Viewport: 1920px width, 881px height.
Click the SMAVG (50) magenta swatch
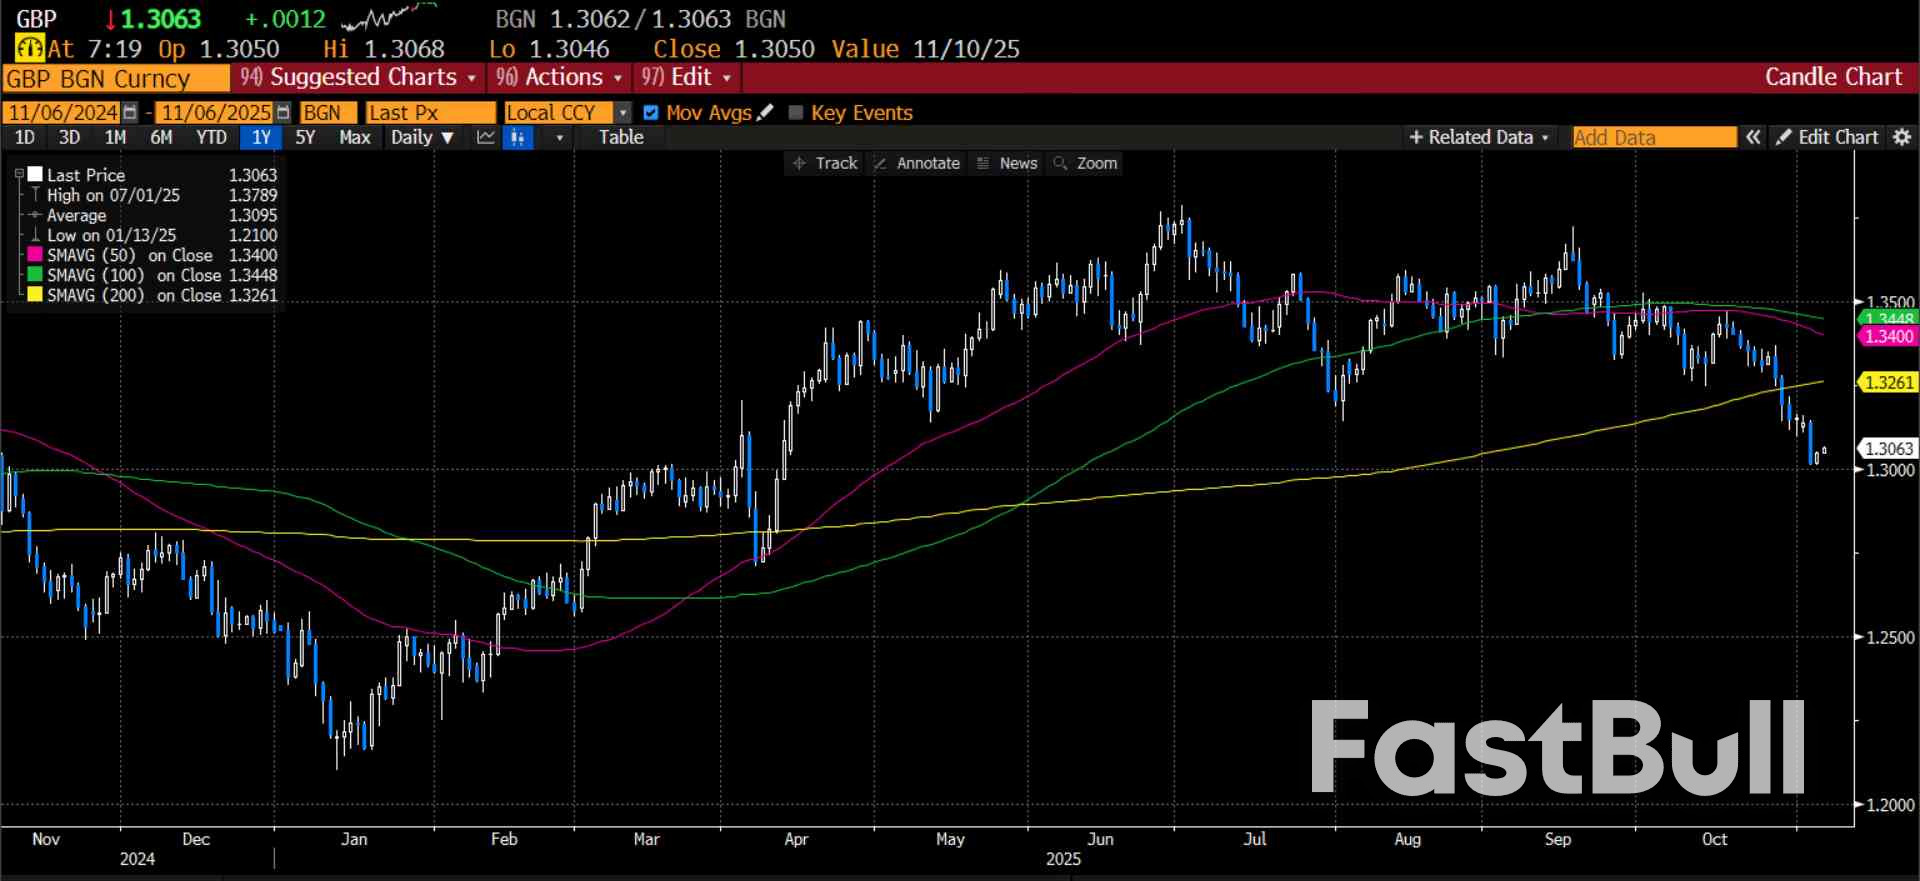(35, 255)
